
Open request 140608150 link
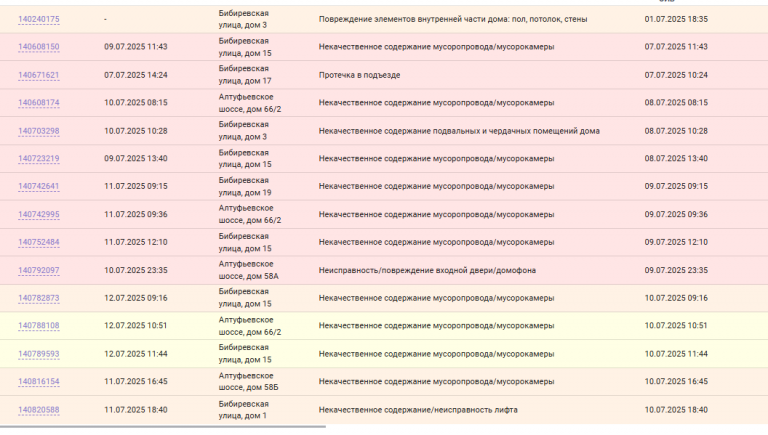[x=39, y=47]
